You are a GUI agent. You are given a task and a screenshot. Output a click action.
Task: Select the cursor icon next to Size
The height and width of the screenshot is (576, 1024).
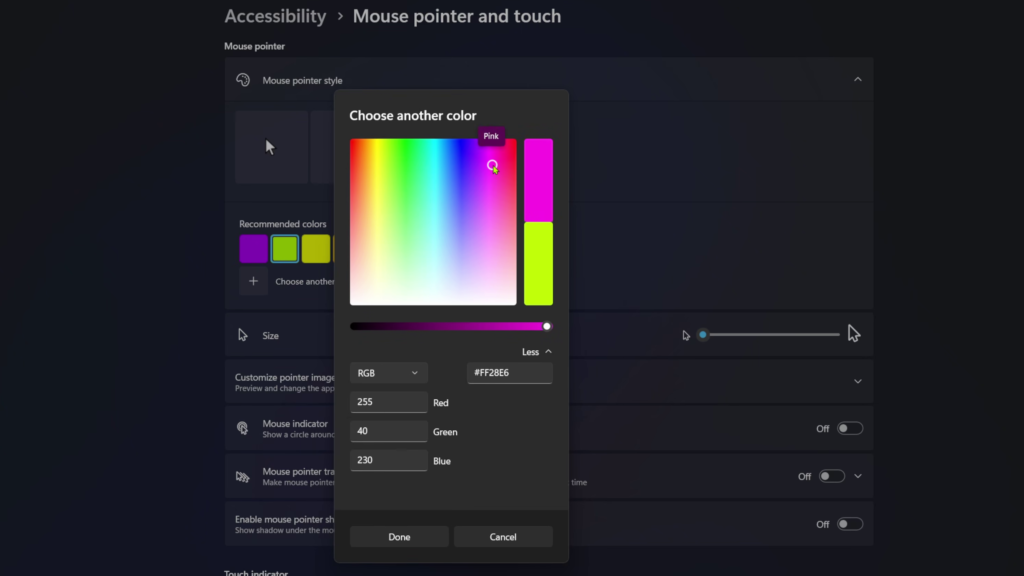tap(242, 334)
